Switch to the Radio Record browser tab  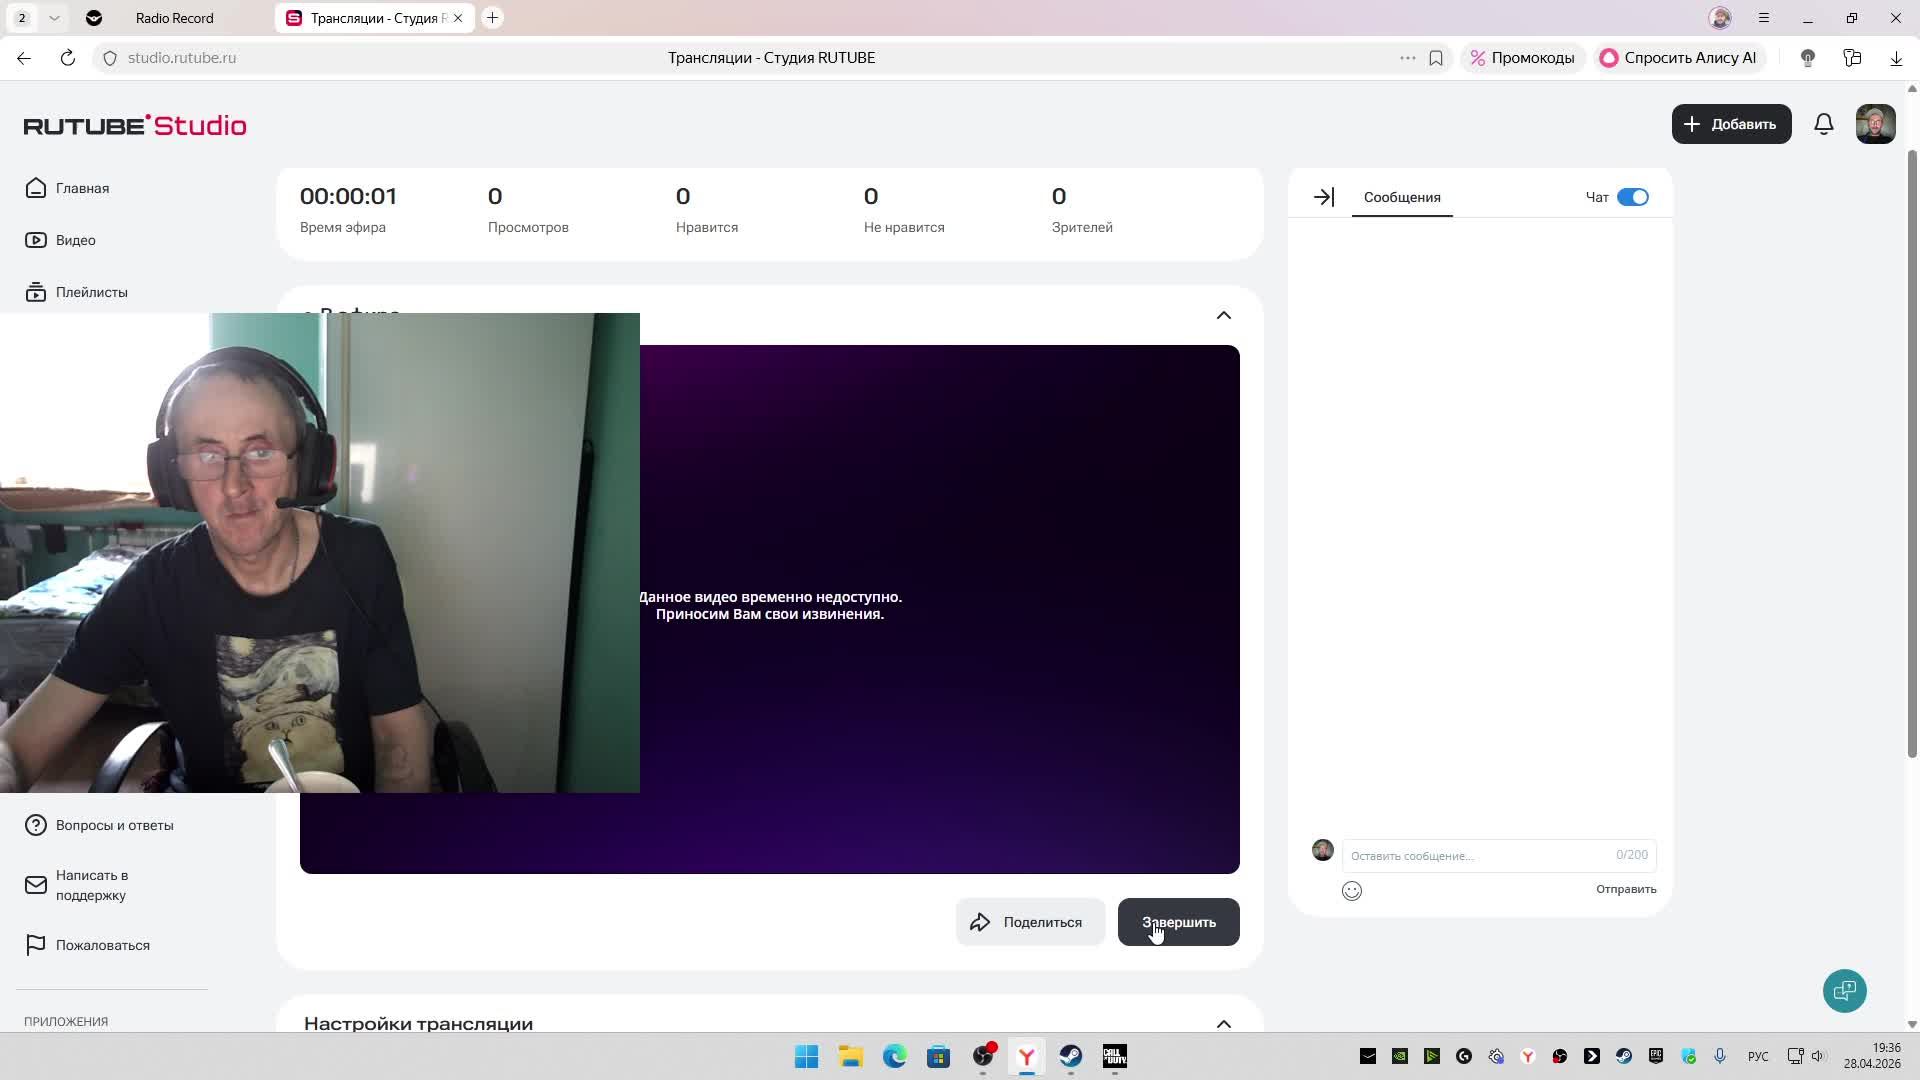pos(174,18)
